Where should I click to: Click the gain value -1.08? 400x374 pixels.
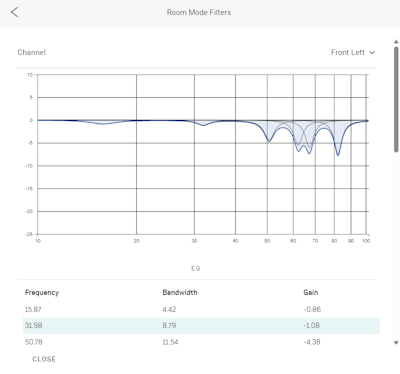click(311, 325)
